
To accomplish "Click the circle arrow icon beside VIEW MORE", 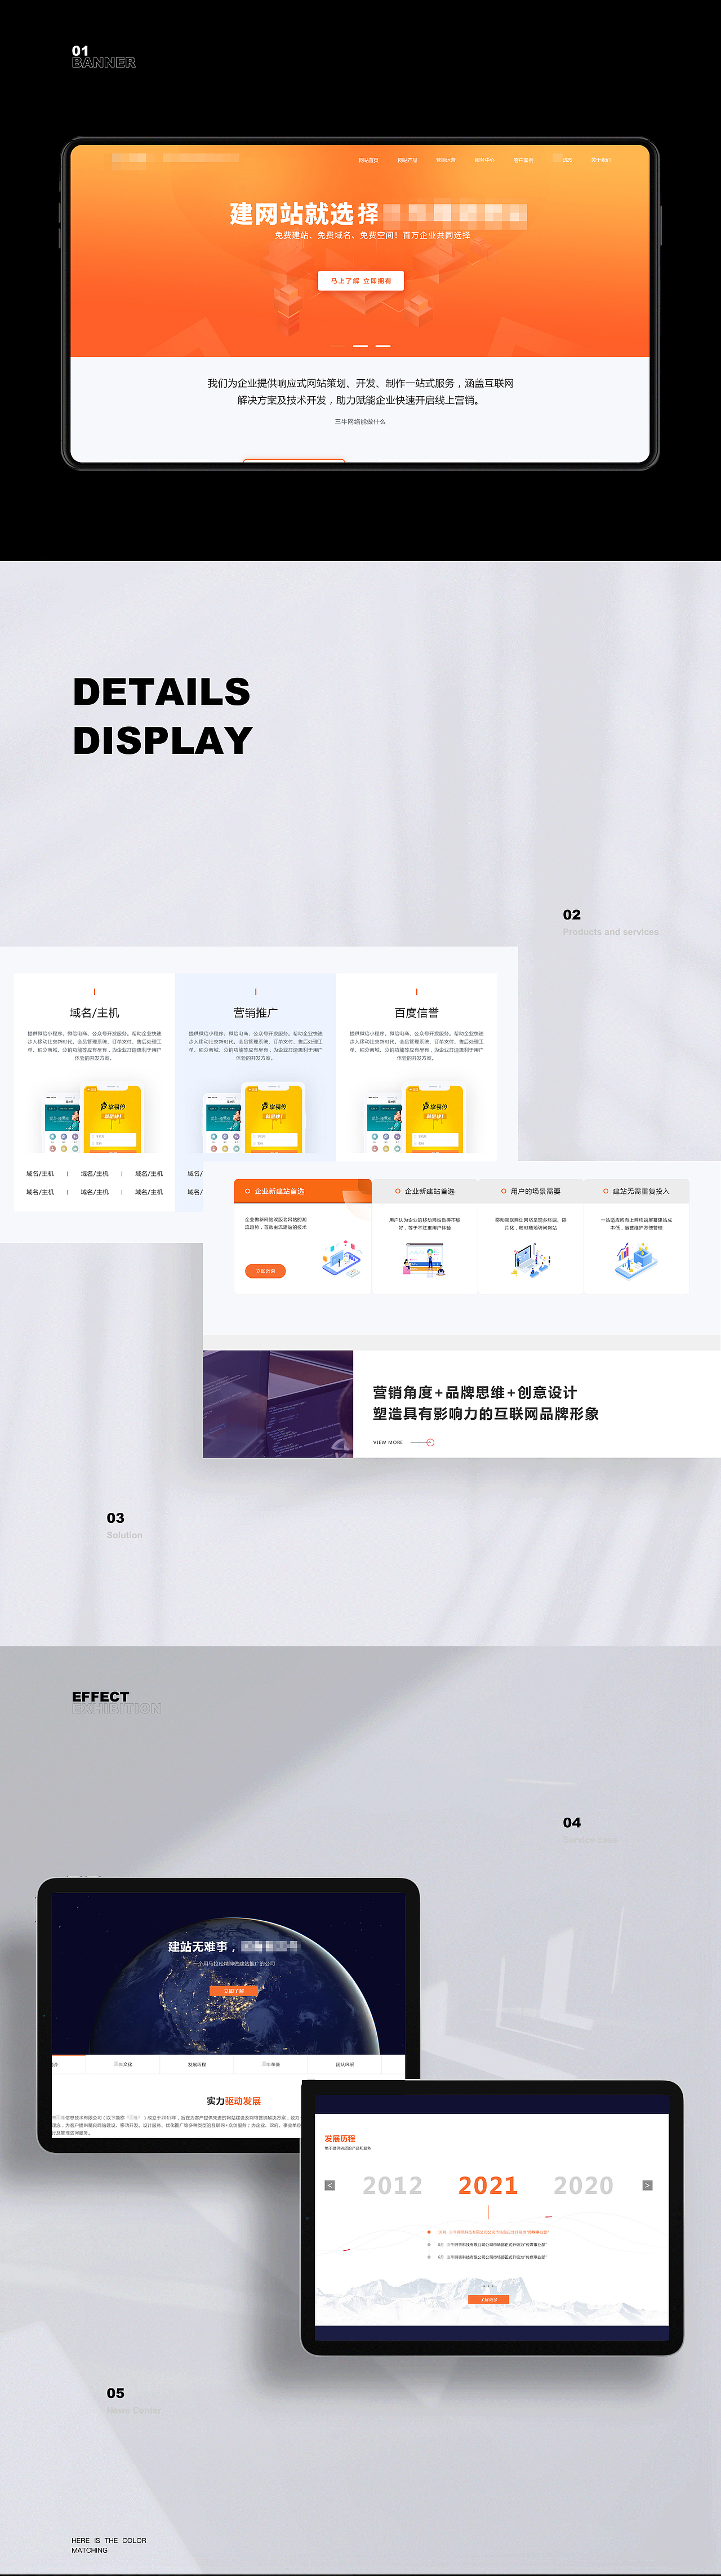I will click(x=430, y=1442).
